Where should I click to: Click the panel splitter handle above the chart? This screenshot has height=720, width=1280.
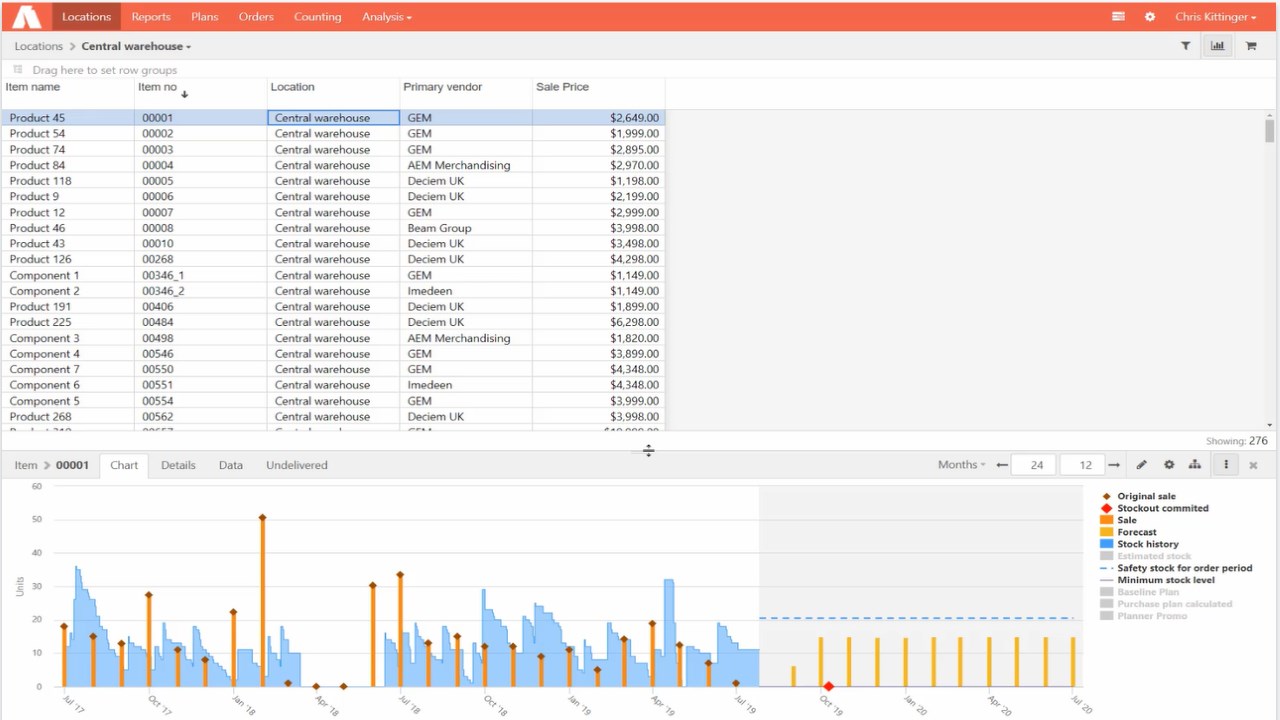click(x=648, y=451)
